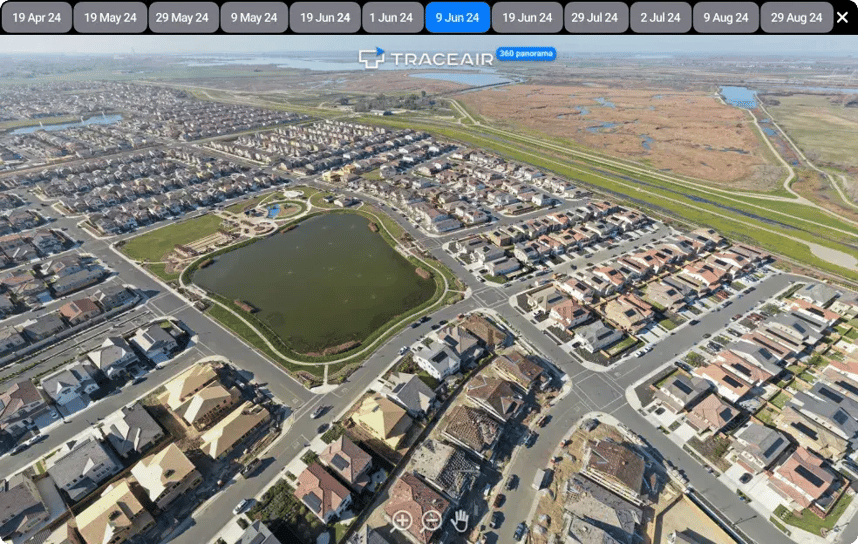Select the 19 Jun 24 tab beside 1 Jun 24
This screenshot has height=544, width=858.
pos(325,18)
